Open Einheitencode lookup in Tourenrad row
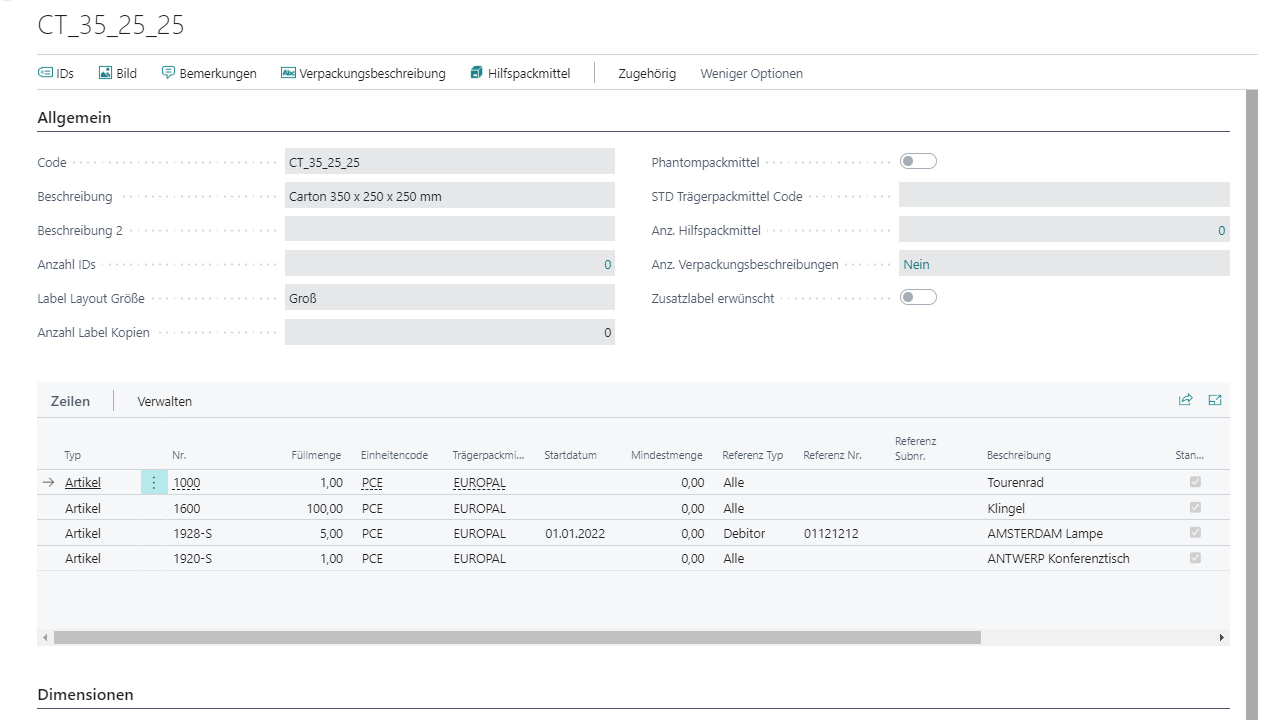 [x=372, y=483]
